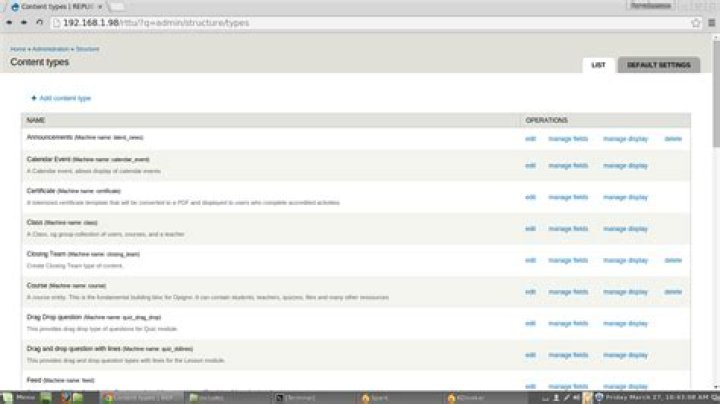This screenshot has height=404, width=720.
Task: Click the browser forward arrow button
Action: (x=23, y=22)
